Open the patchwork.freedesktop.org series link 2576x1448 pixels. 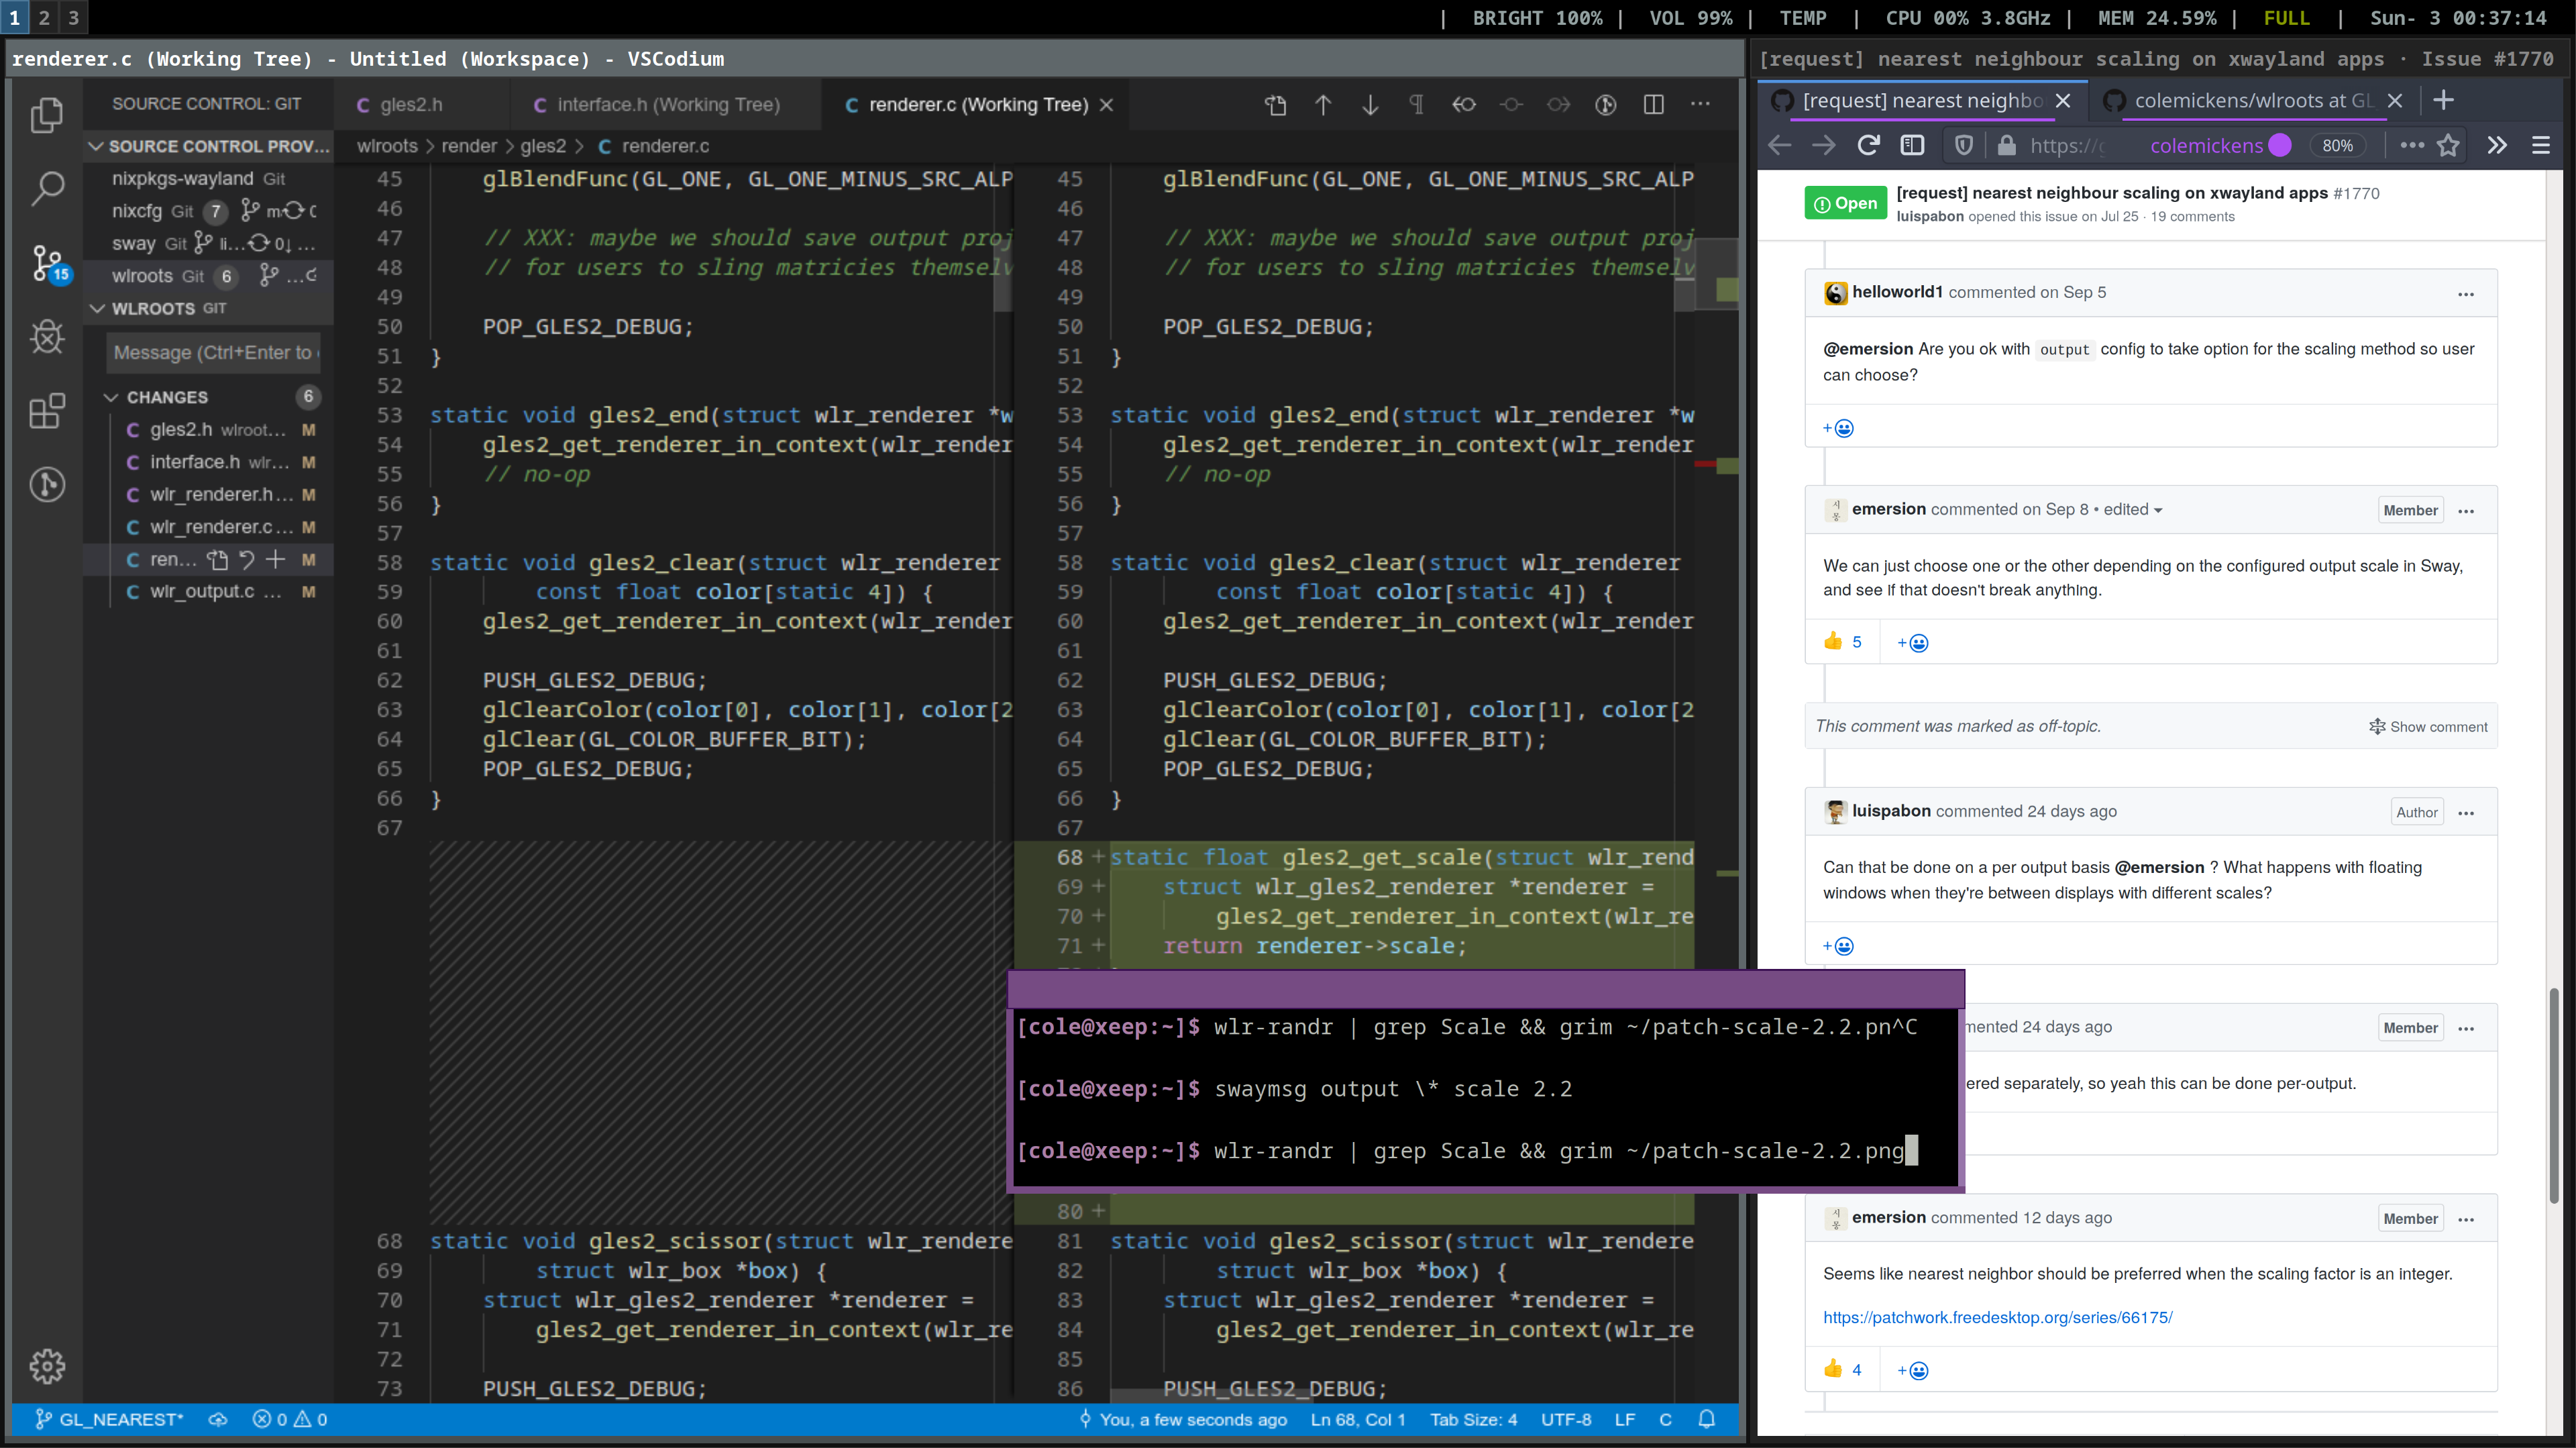click(x=1997, y=1317)
